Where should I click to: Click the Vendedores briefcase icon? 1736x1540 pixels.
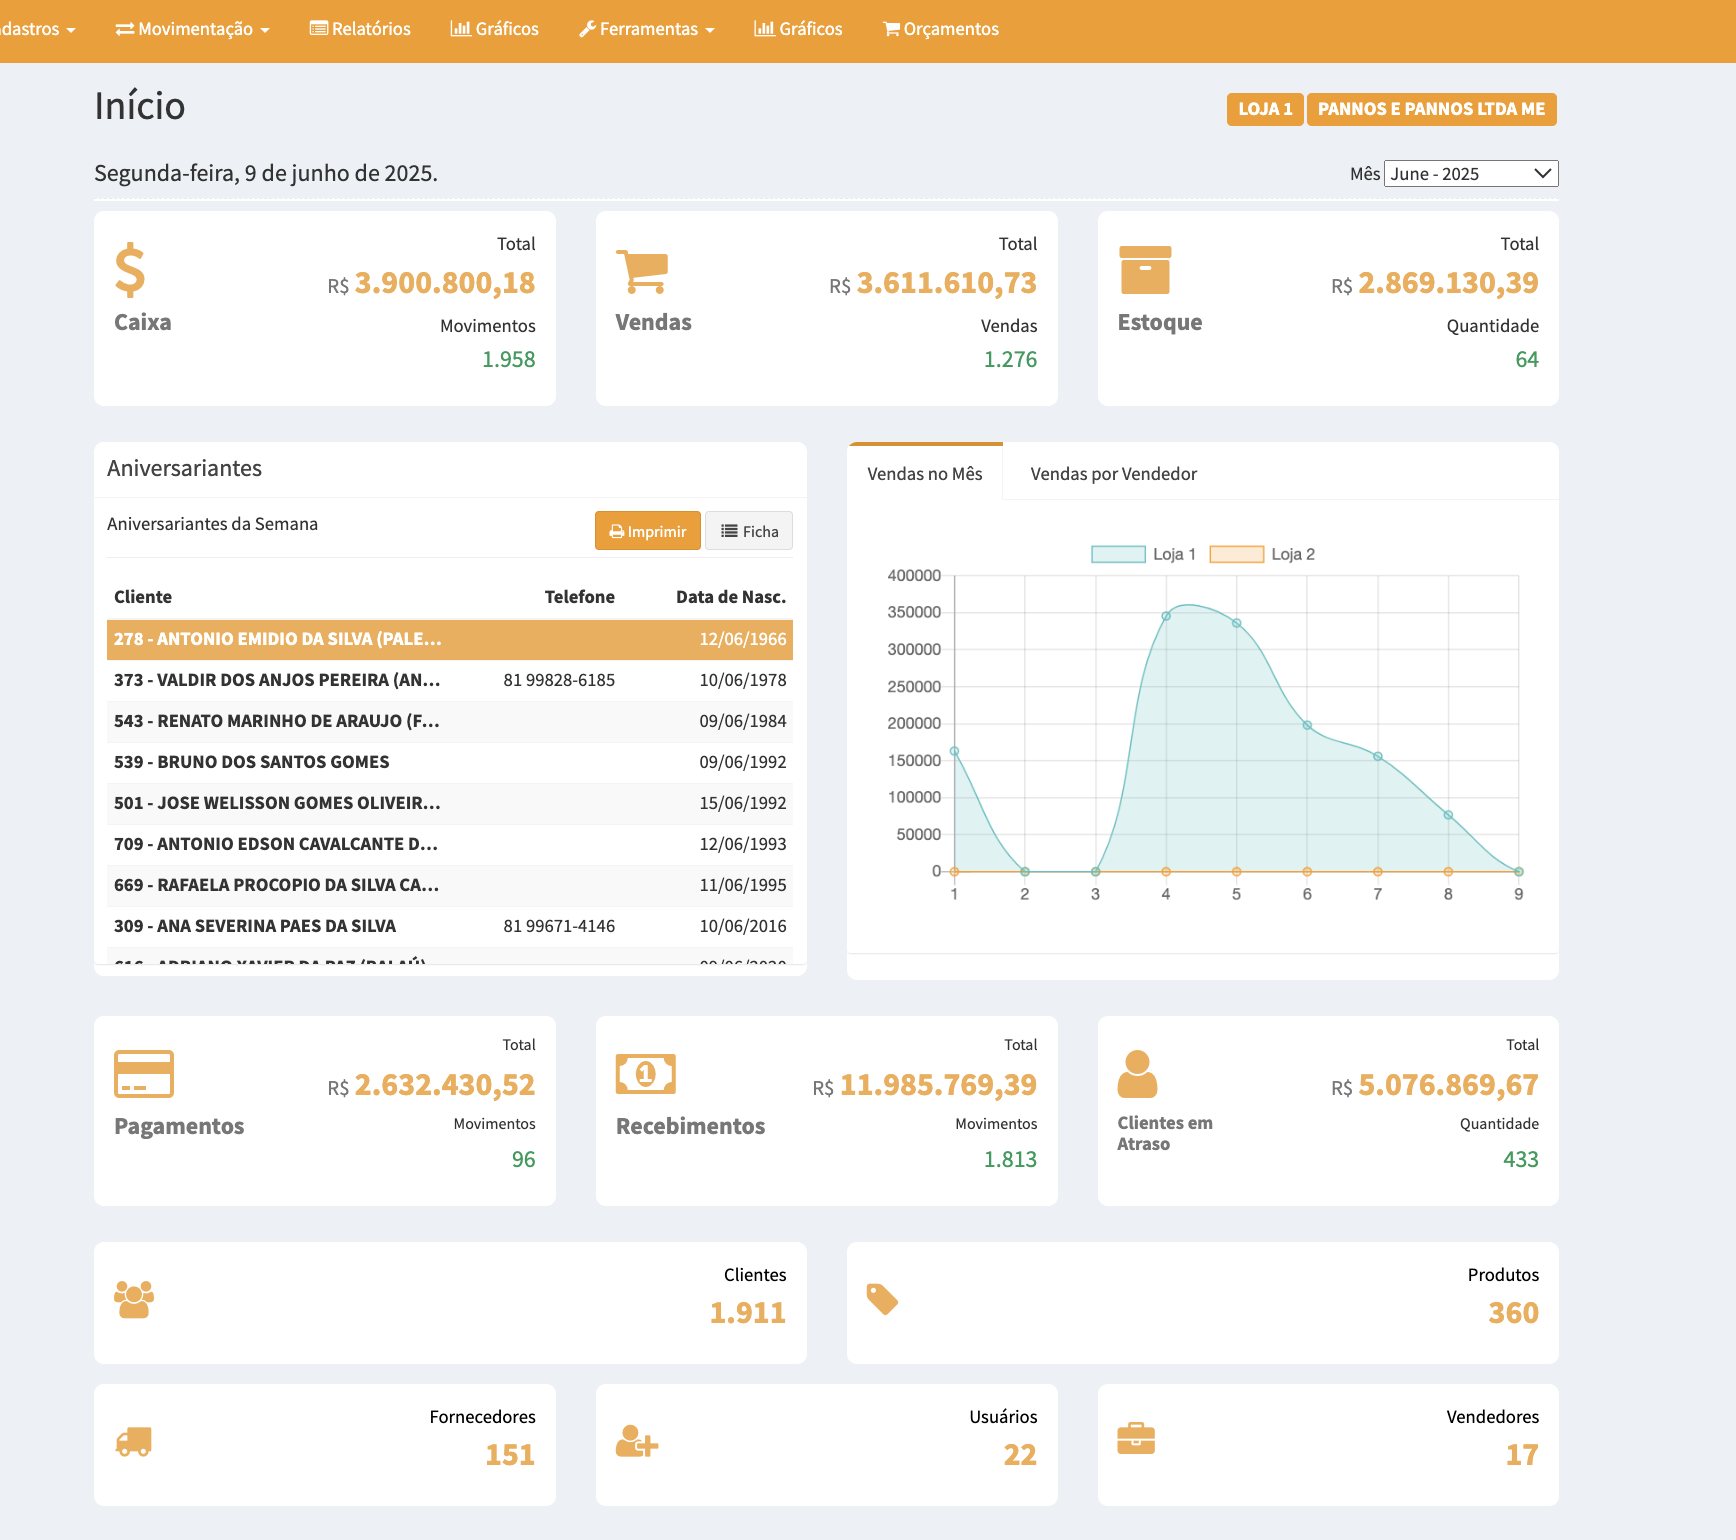[x=1136, y=1439]
